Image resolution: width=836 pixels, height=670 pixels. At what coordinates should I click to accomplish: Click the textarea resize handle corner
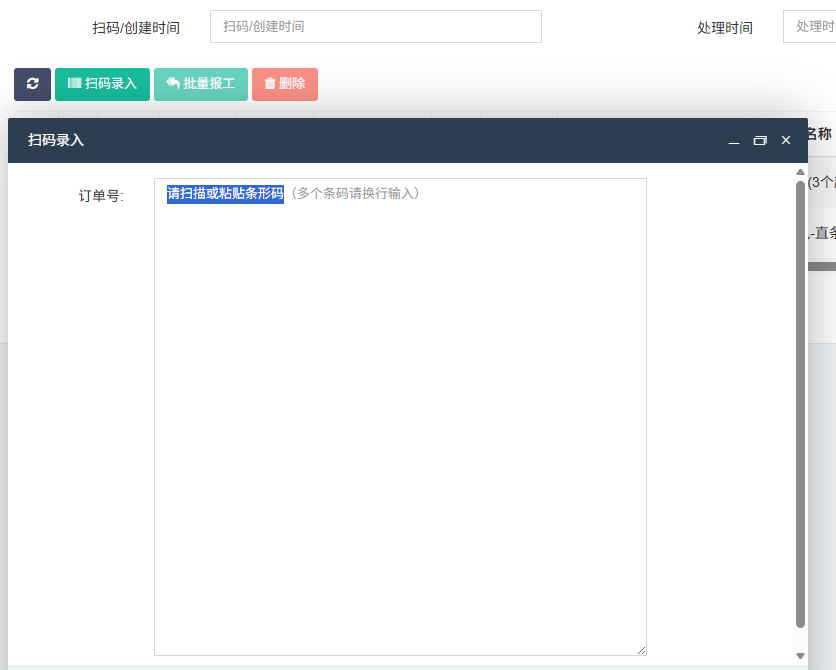point(641,650)
